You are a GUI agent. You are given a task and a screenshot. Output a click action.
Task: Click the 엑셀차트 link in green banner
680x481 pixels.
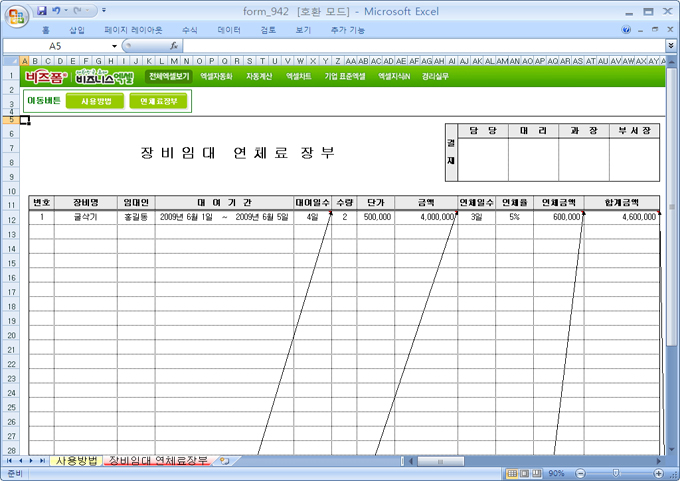[x=299, y=76]
